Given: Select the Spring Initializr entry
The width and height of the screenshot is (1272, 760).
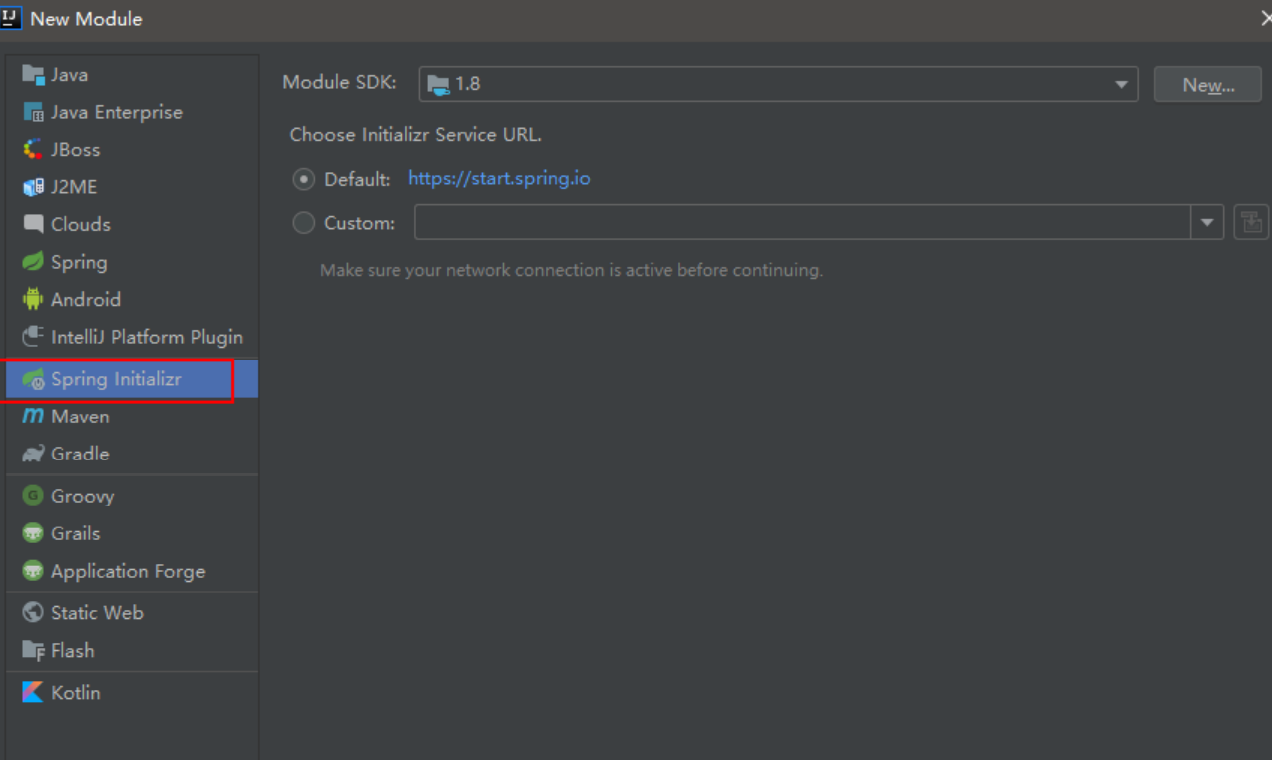Looking at the screenshot, I should tap(132, 380).
